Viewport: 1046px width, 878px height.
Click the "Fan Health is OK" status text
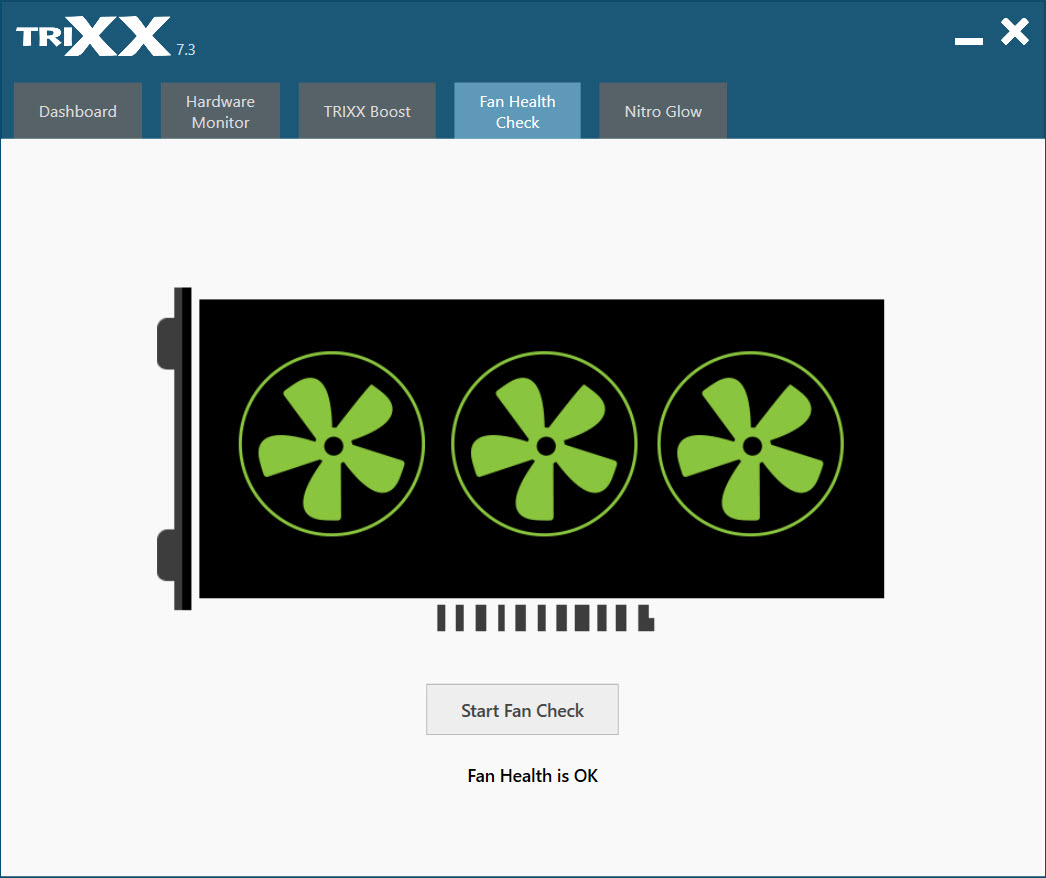[x=532, y=776]
